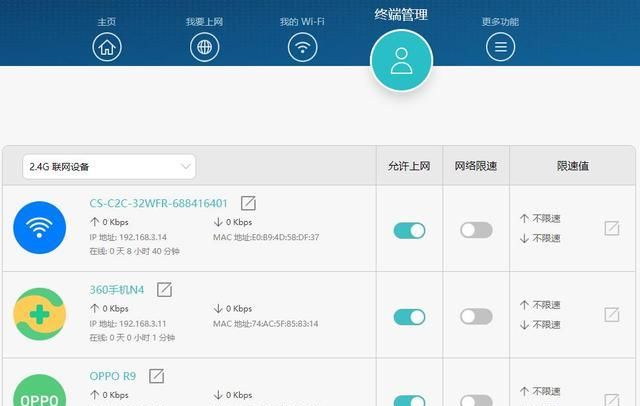The width and height of the screenshot is (640, 406).
Task: Disable internet access for 360手机N4
Action: click(x=409, y=317)
